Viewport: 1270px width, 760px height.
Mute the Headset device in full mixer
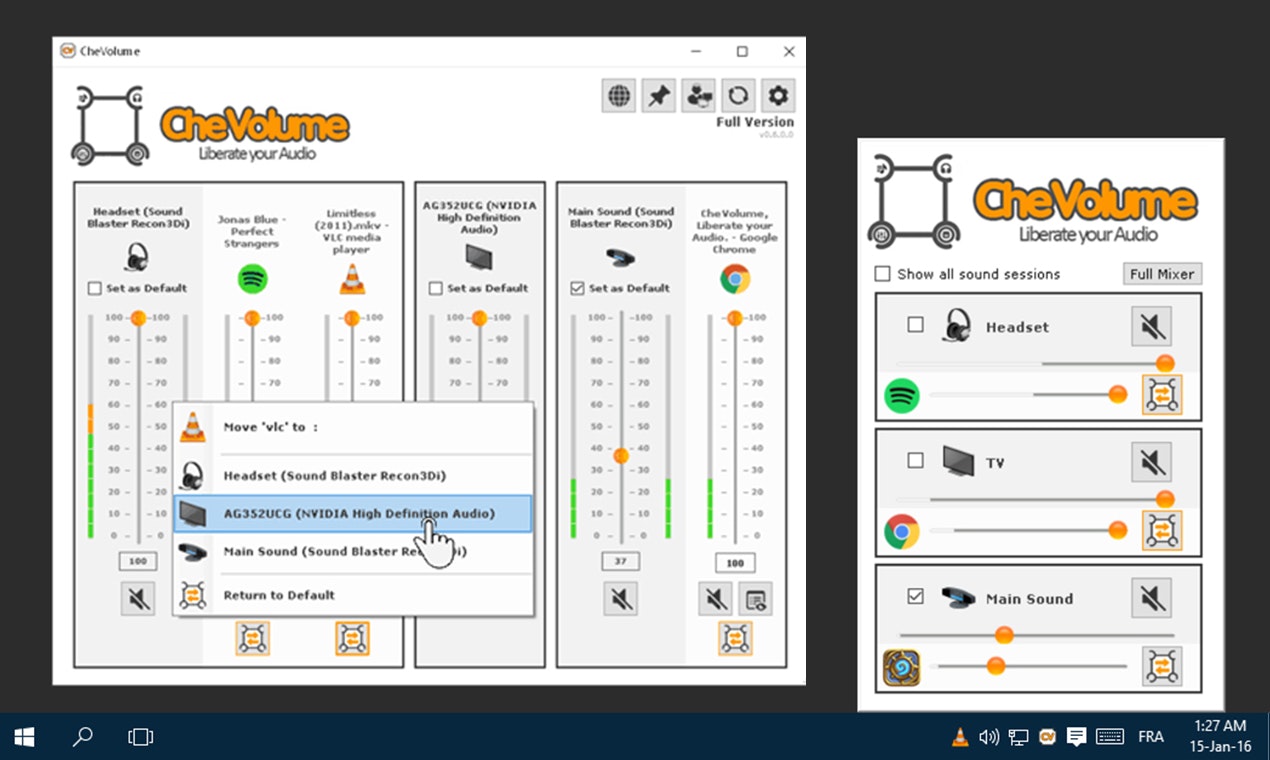click(138, 599)
